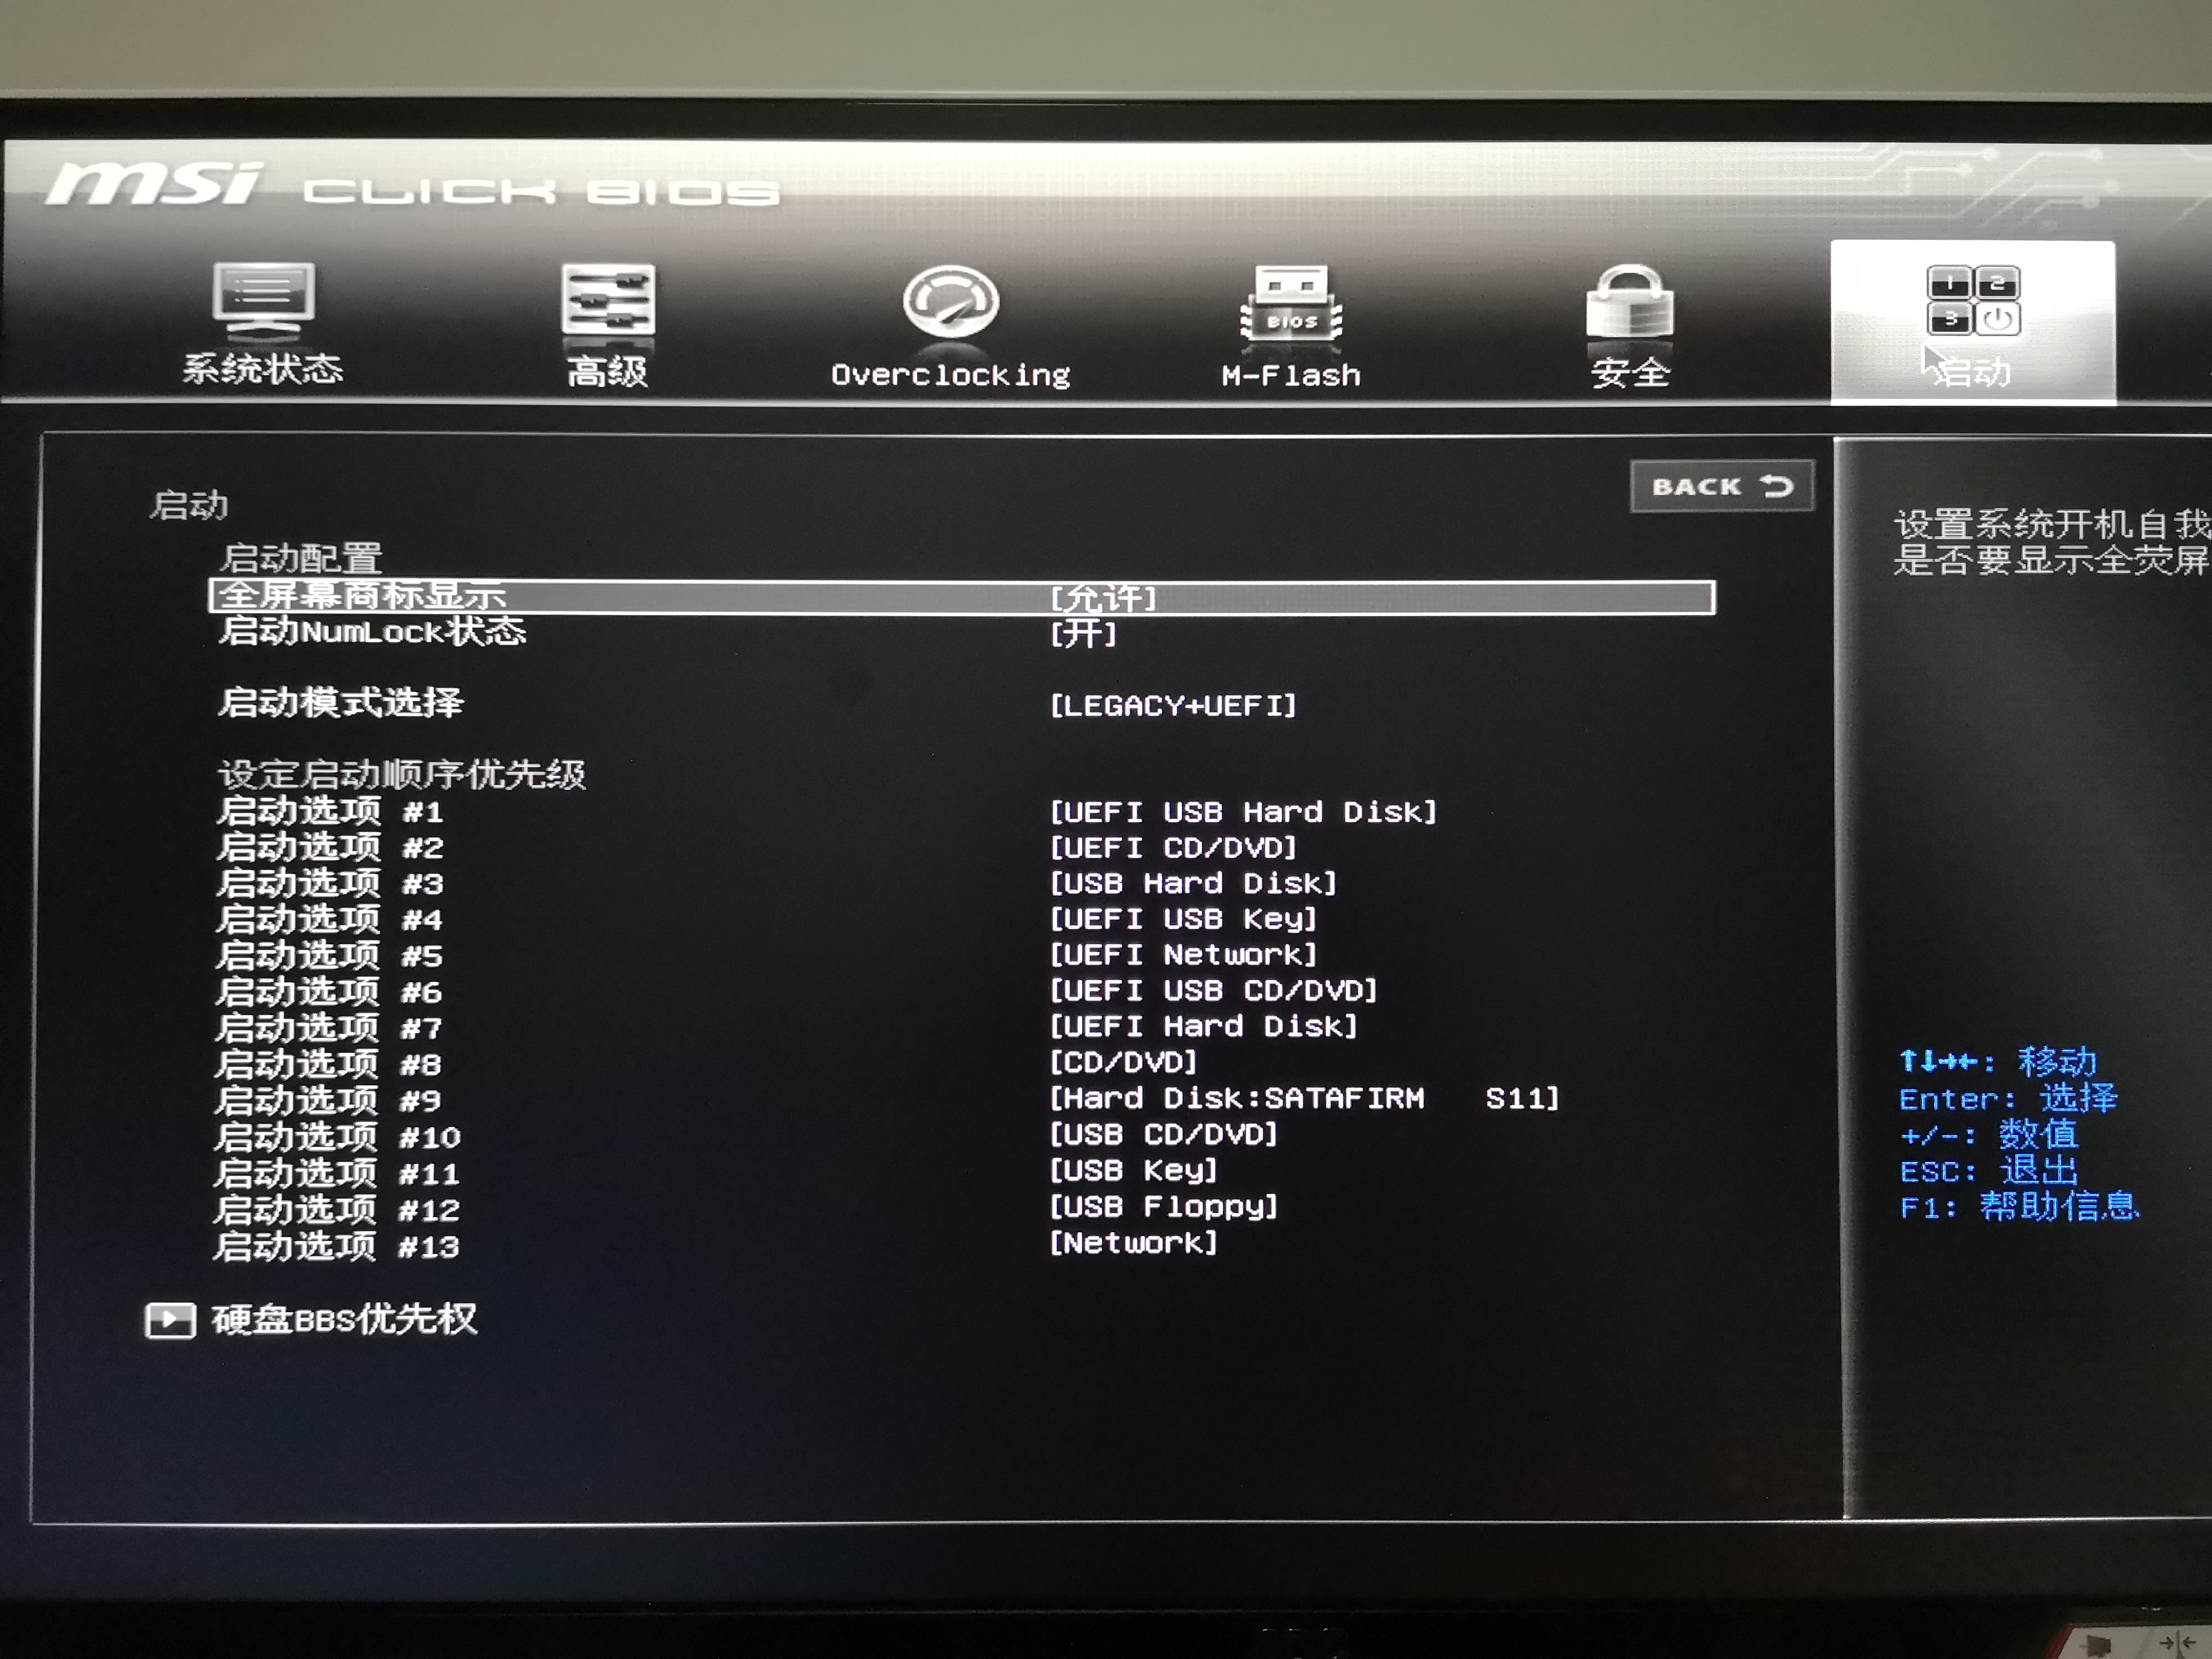The height and width of the screenshot is (1659, 2212).
Task: Open 启动选项 #13 Network value
Action: [x=1133, y=1243]
